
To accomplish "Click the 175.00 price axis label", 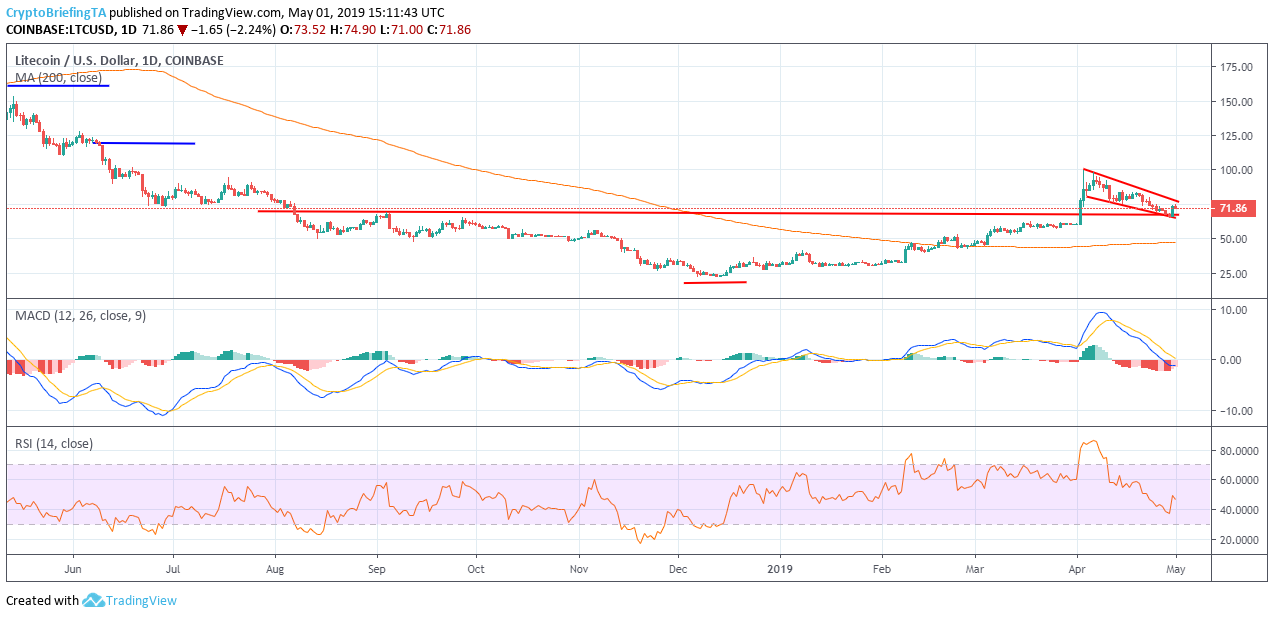I will click(1236, 67).
